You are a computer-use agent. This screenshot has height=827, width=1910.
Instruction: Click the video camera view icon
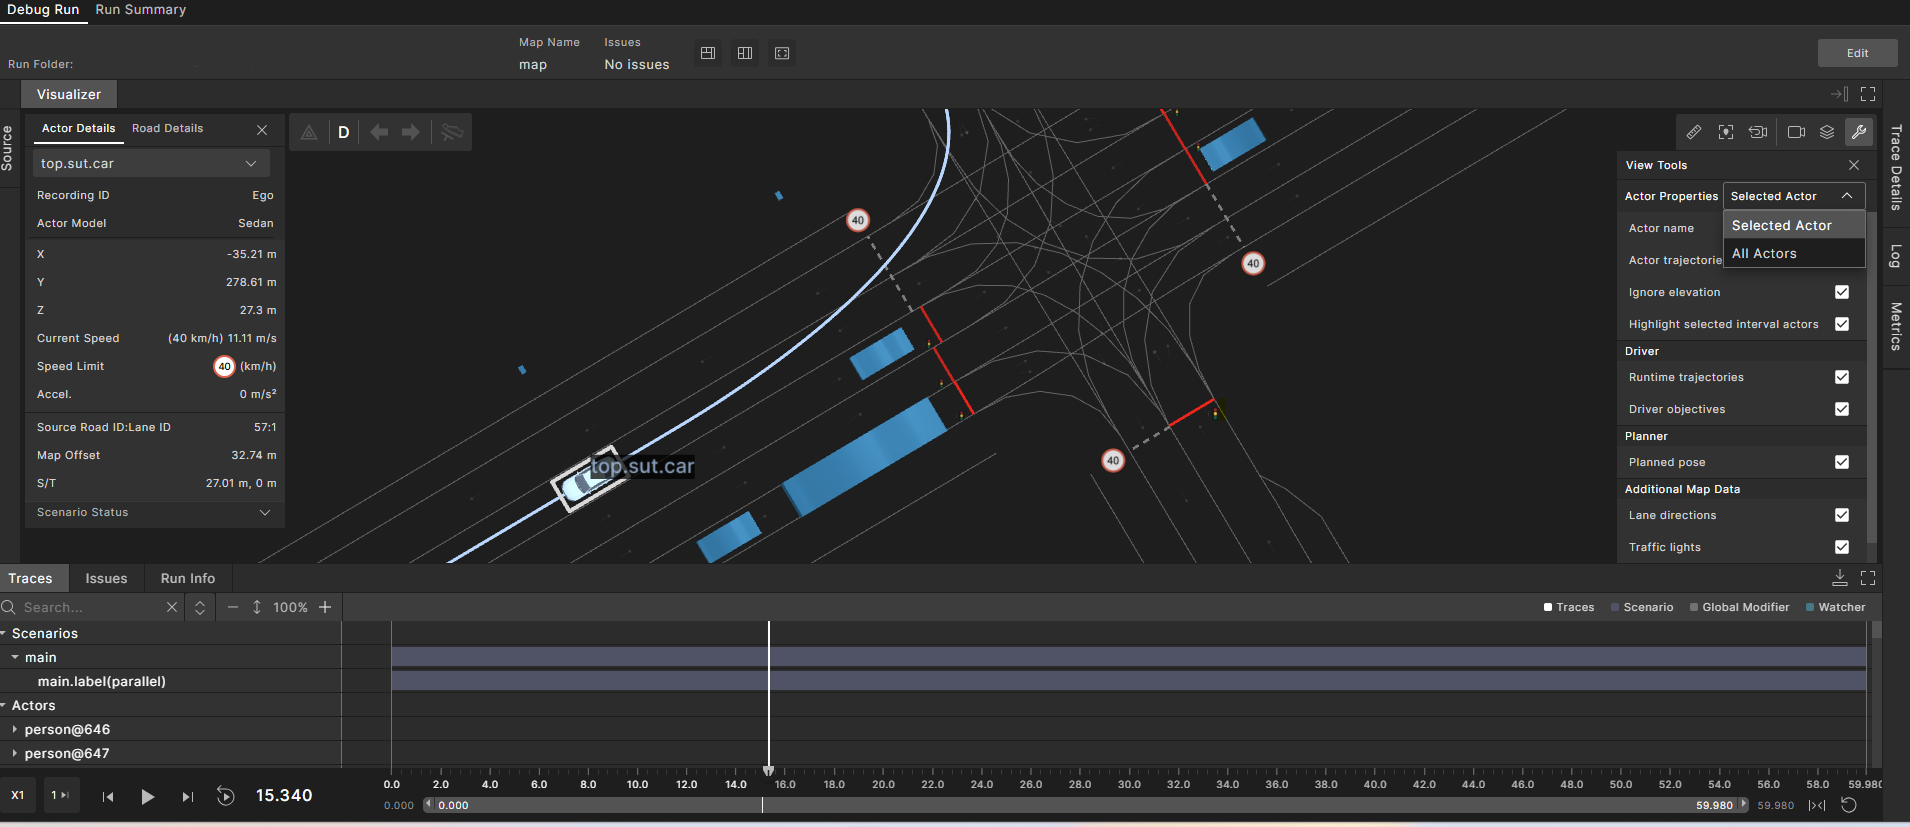[1796, 132]
